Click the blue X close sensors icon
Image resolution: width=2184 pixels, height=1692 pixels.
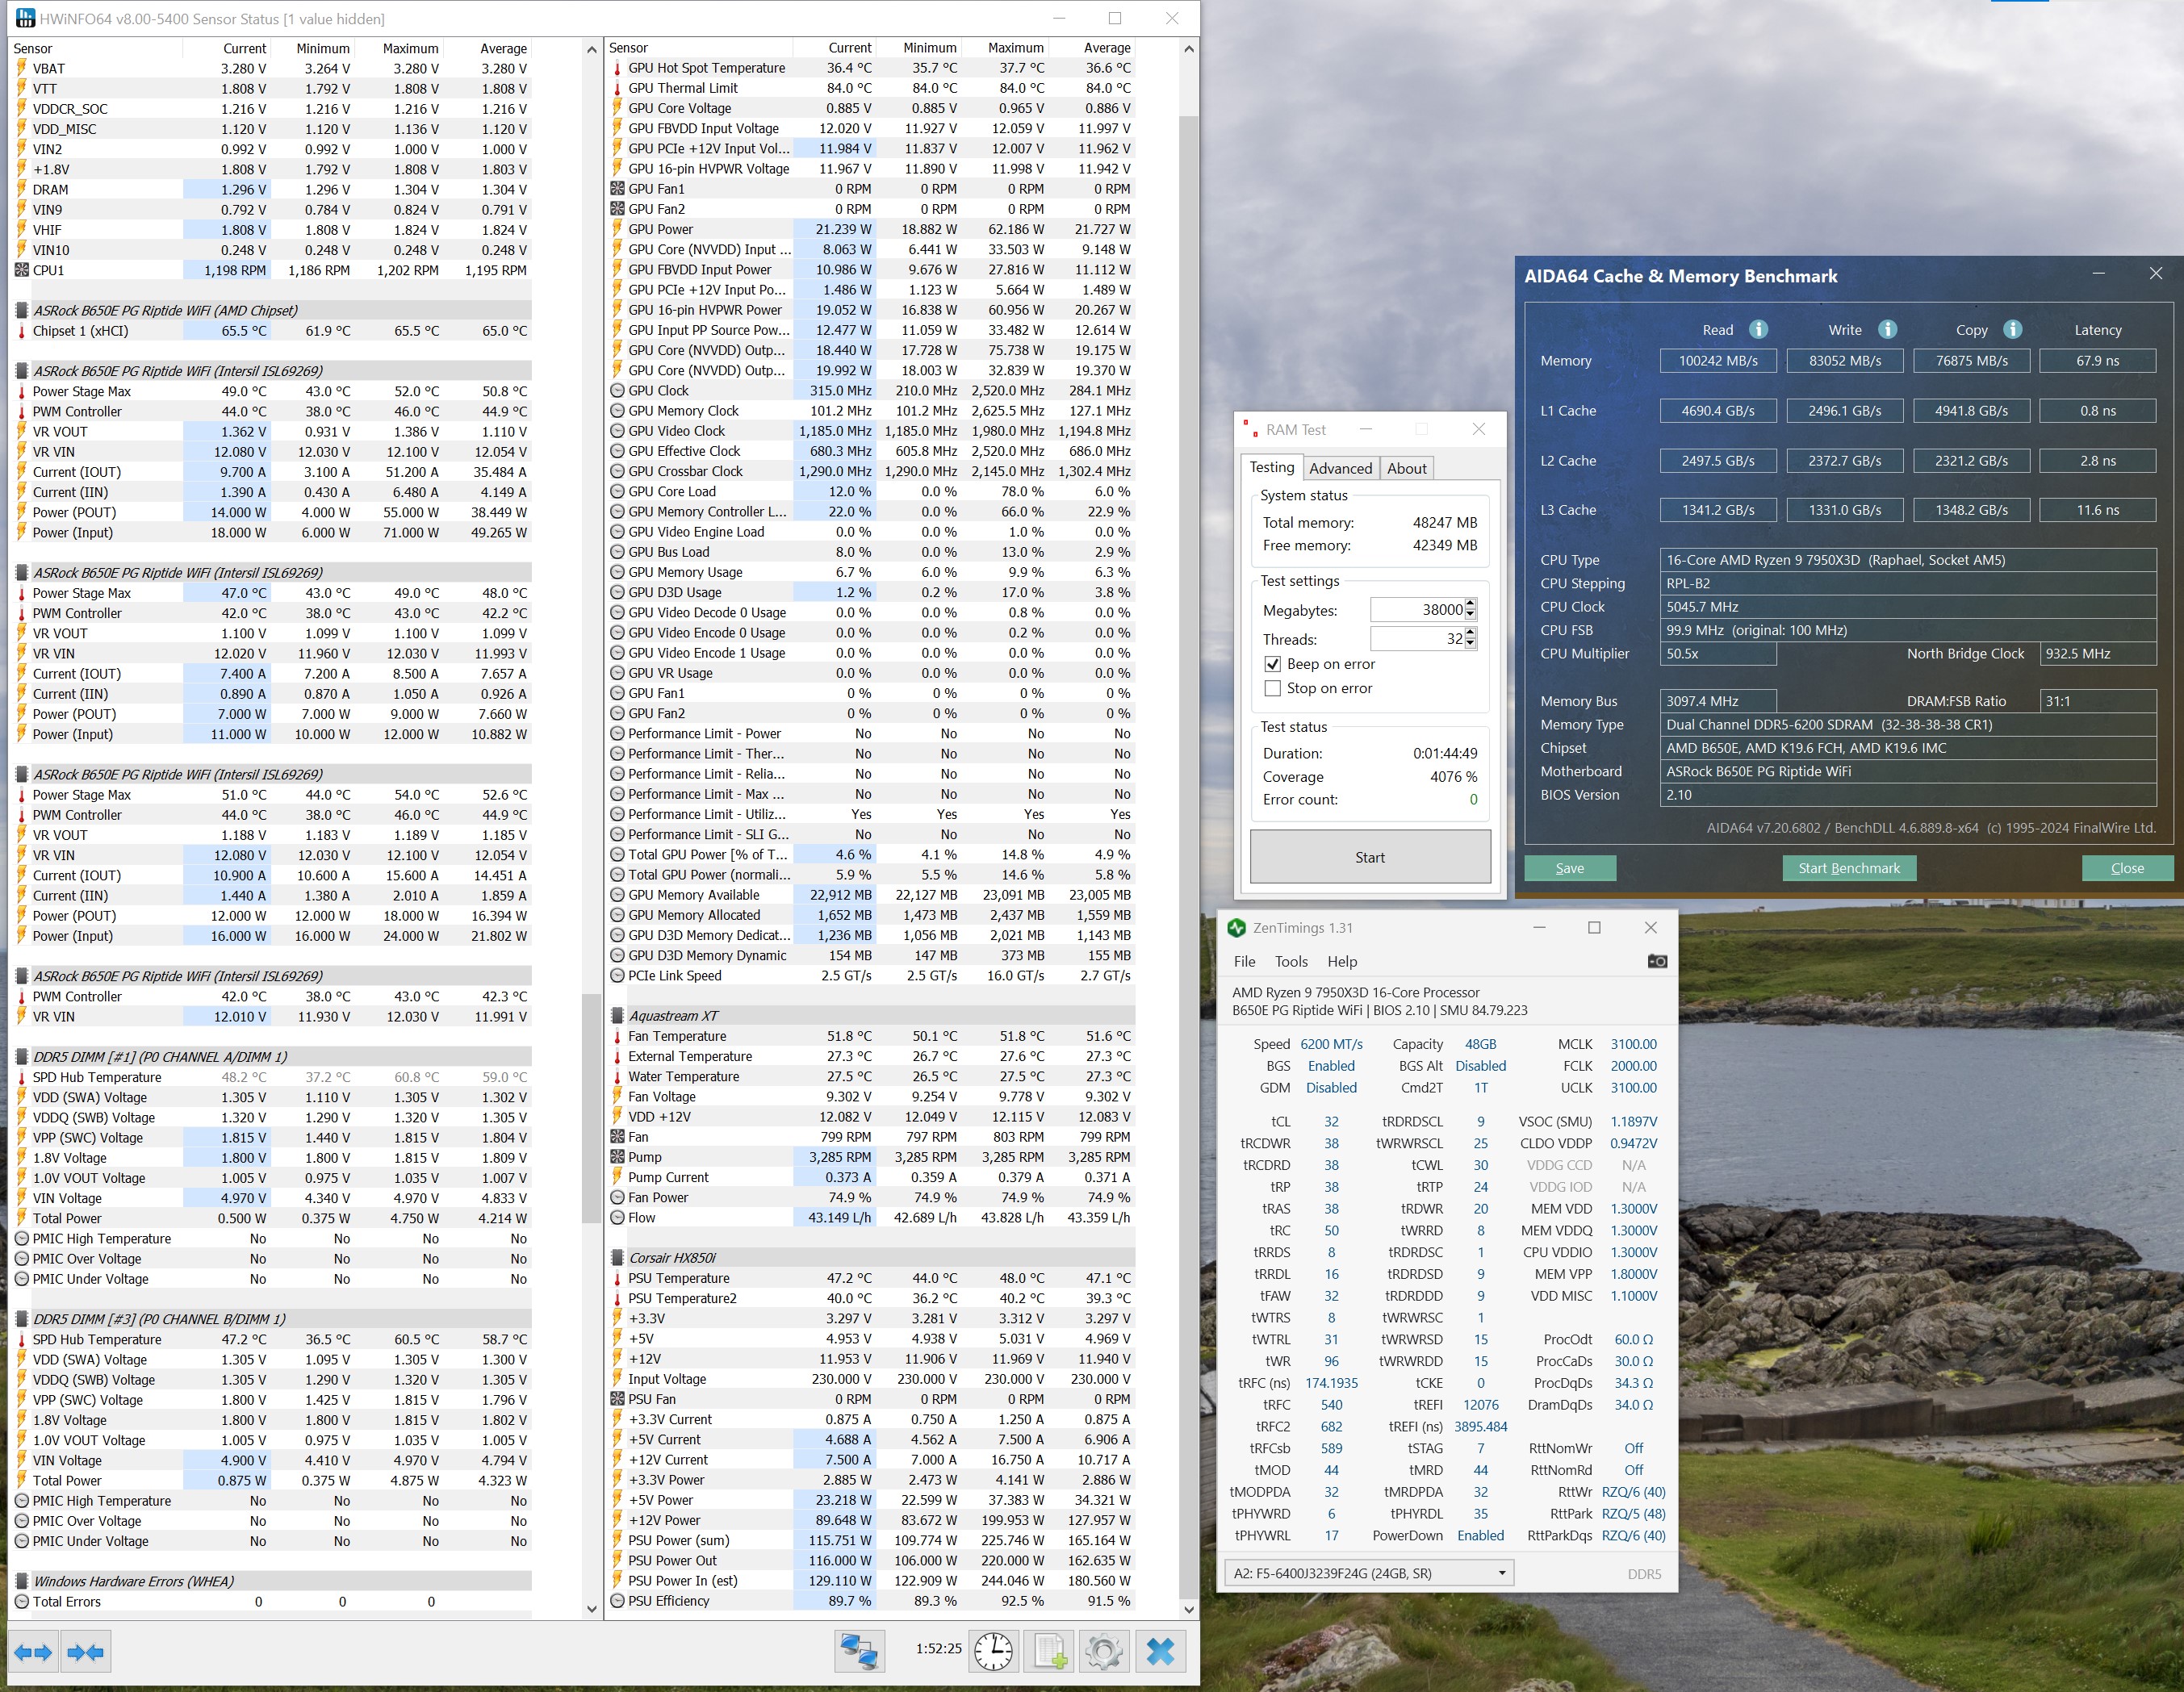(1160, 1651)
